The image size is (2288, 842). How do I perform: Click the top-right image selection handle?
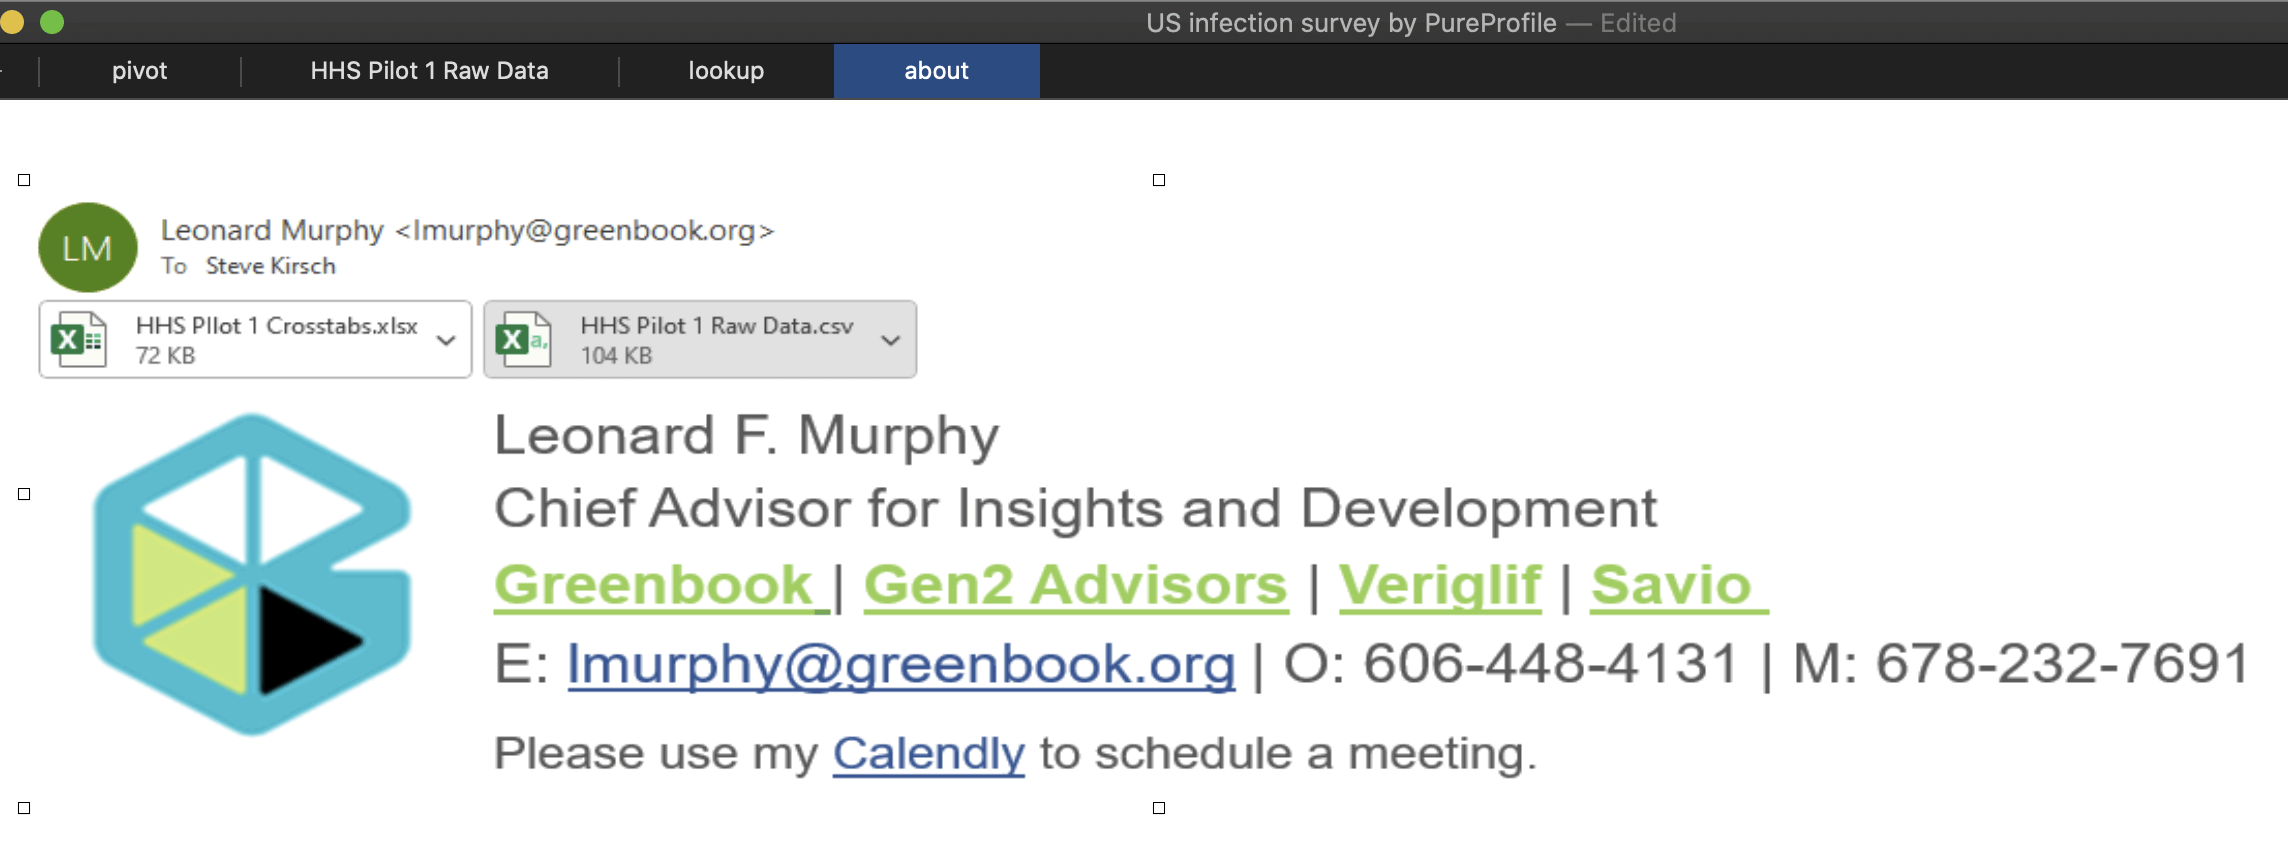tap(1159, 180)
